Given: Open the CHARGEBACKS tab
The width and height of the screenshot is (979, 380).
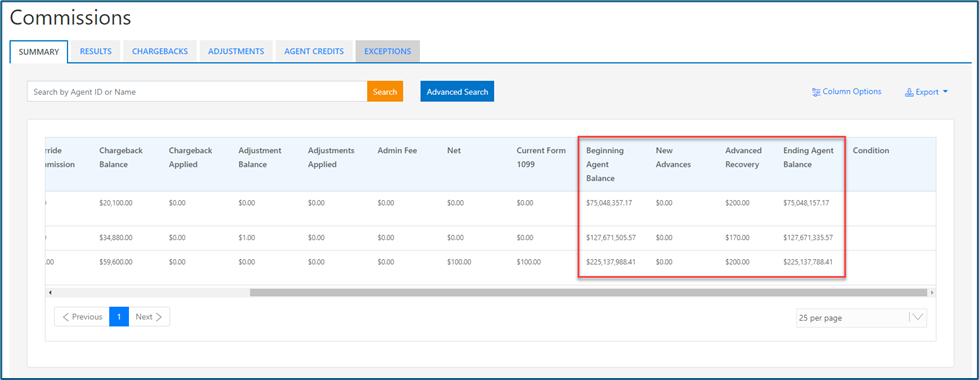Looking at the screenshot, I should coord(160,51).
